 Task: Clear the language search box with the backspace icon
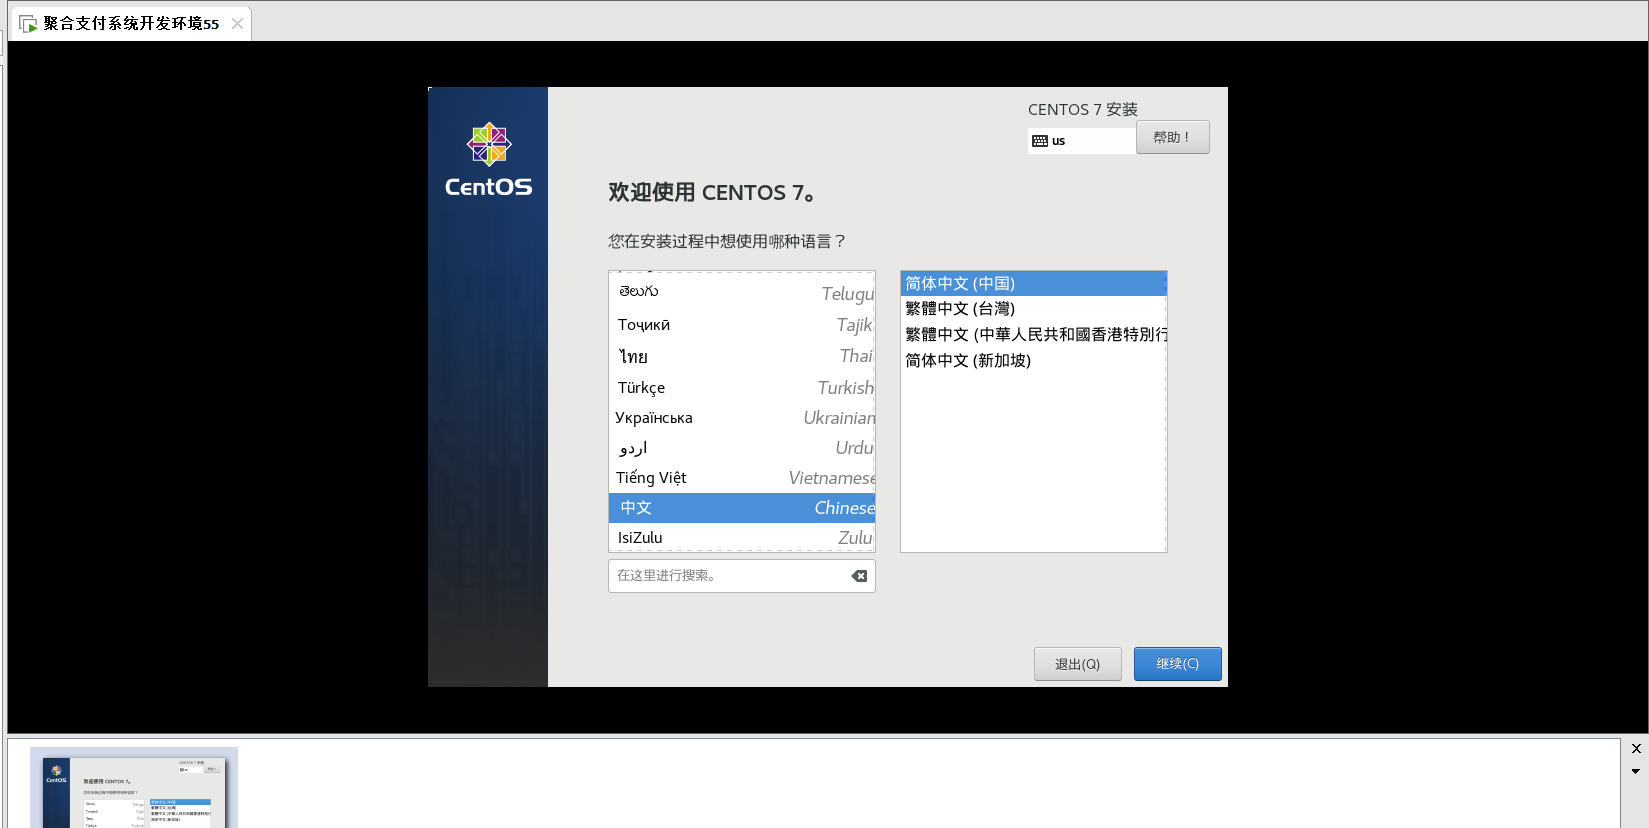click(x=859, y=576)
